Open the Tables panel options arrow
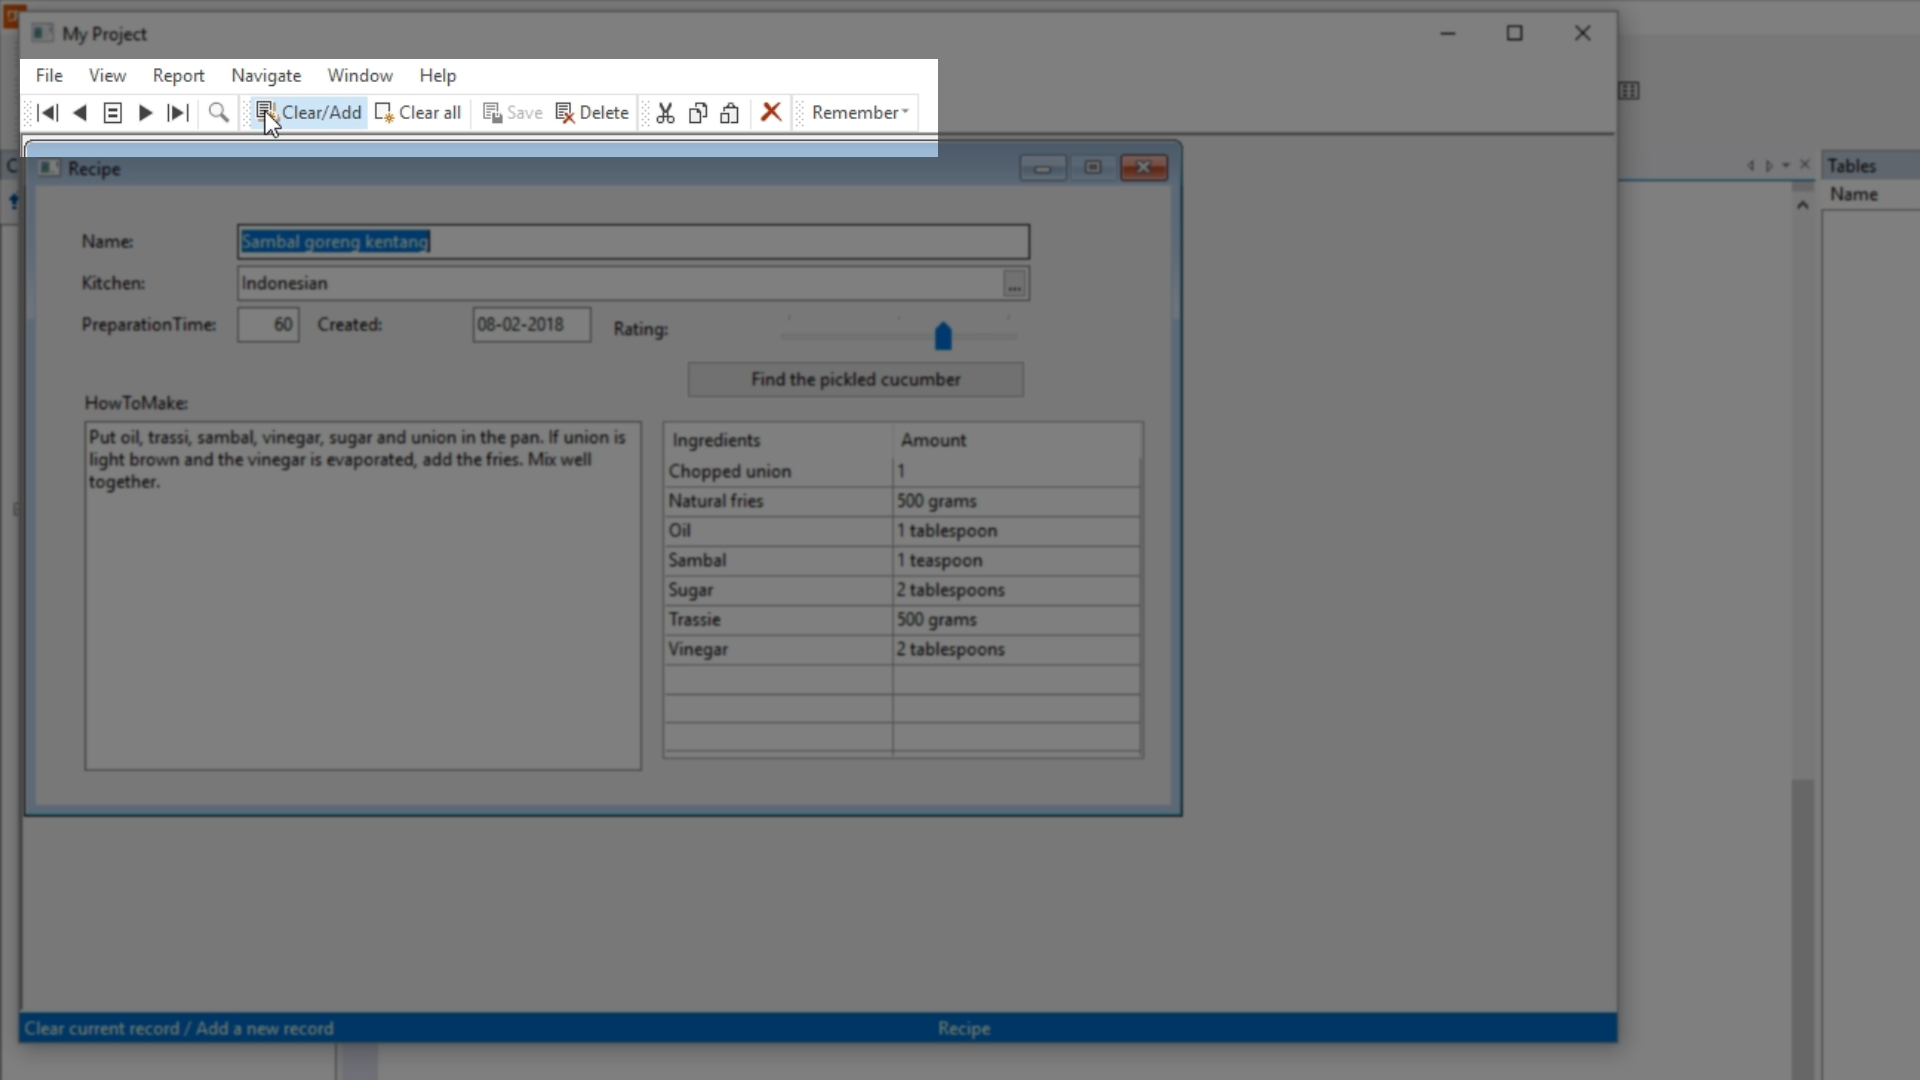The height and width of the screenshot is (1080, 1920). (x=1786, y=165)
